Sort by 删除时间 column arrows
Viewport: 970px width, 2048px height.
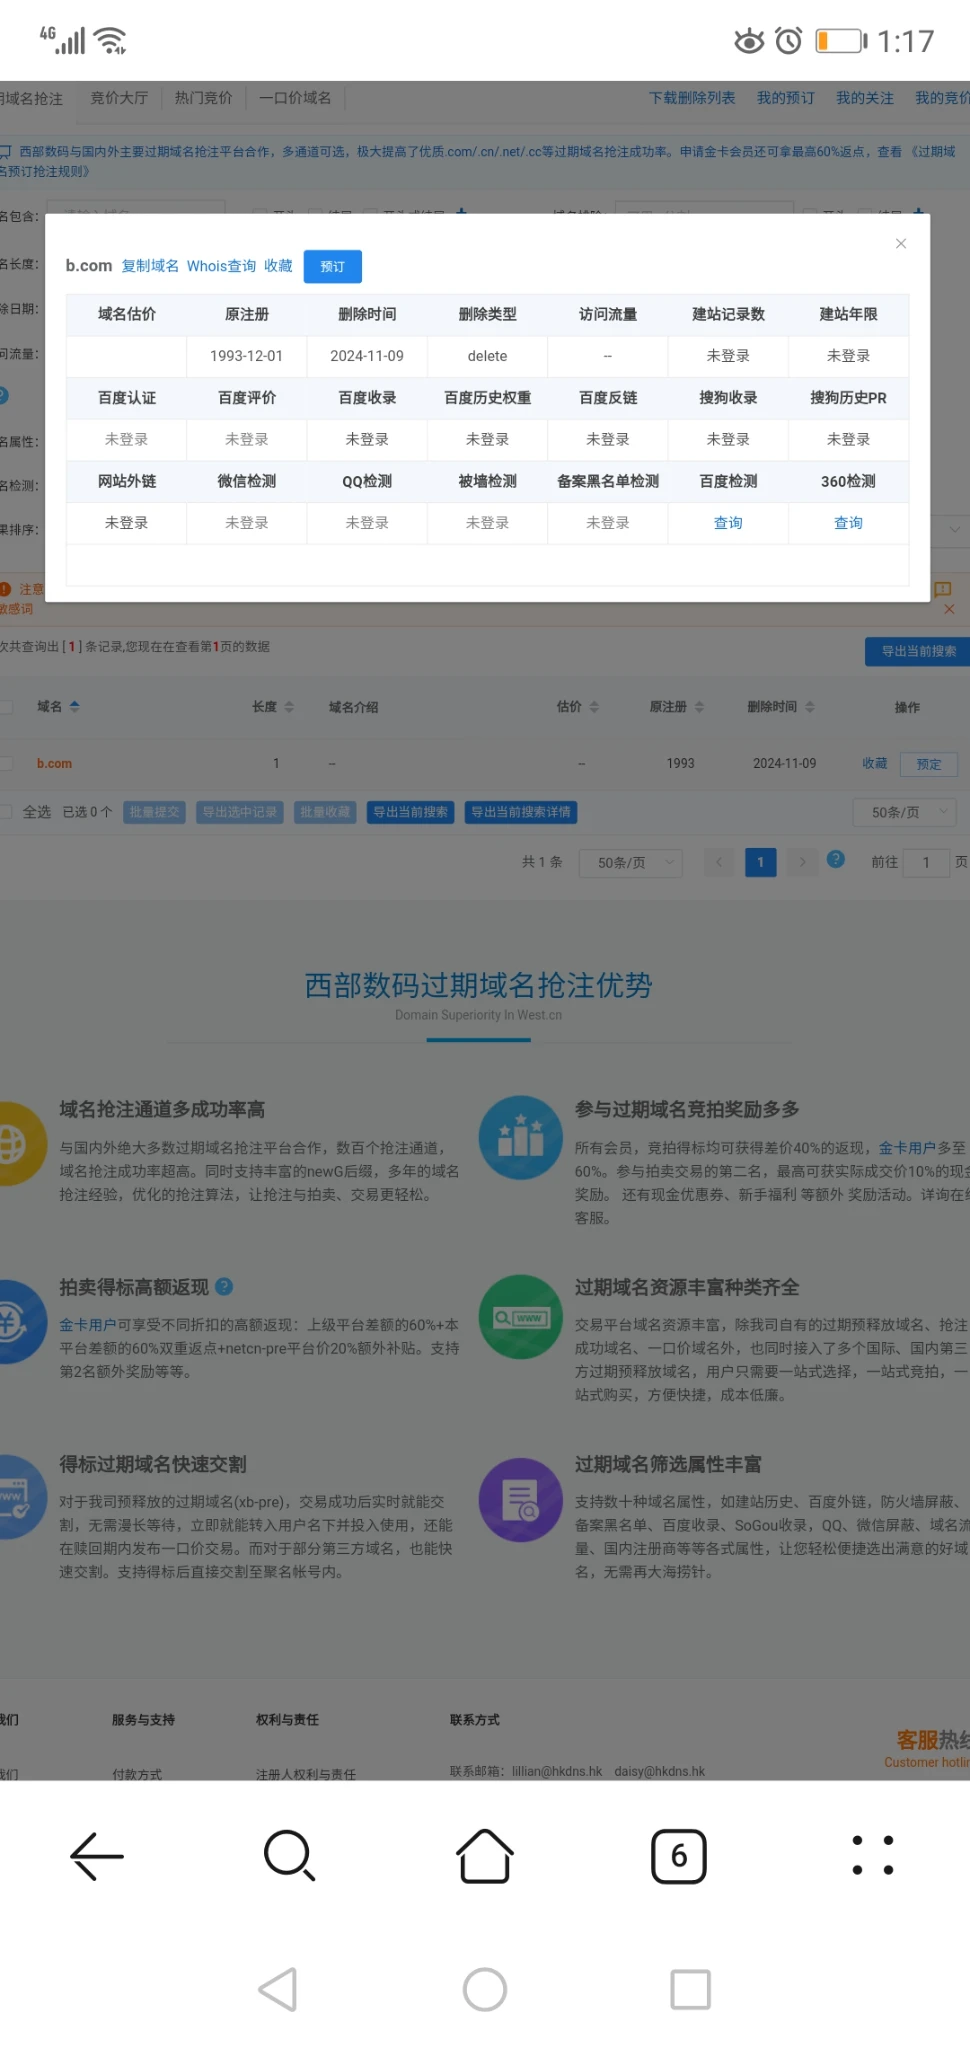click(x=810, y=707)
